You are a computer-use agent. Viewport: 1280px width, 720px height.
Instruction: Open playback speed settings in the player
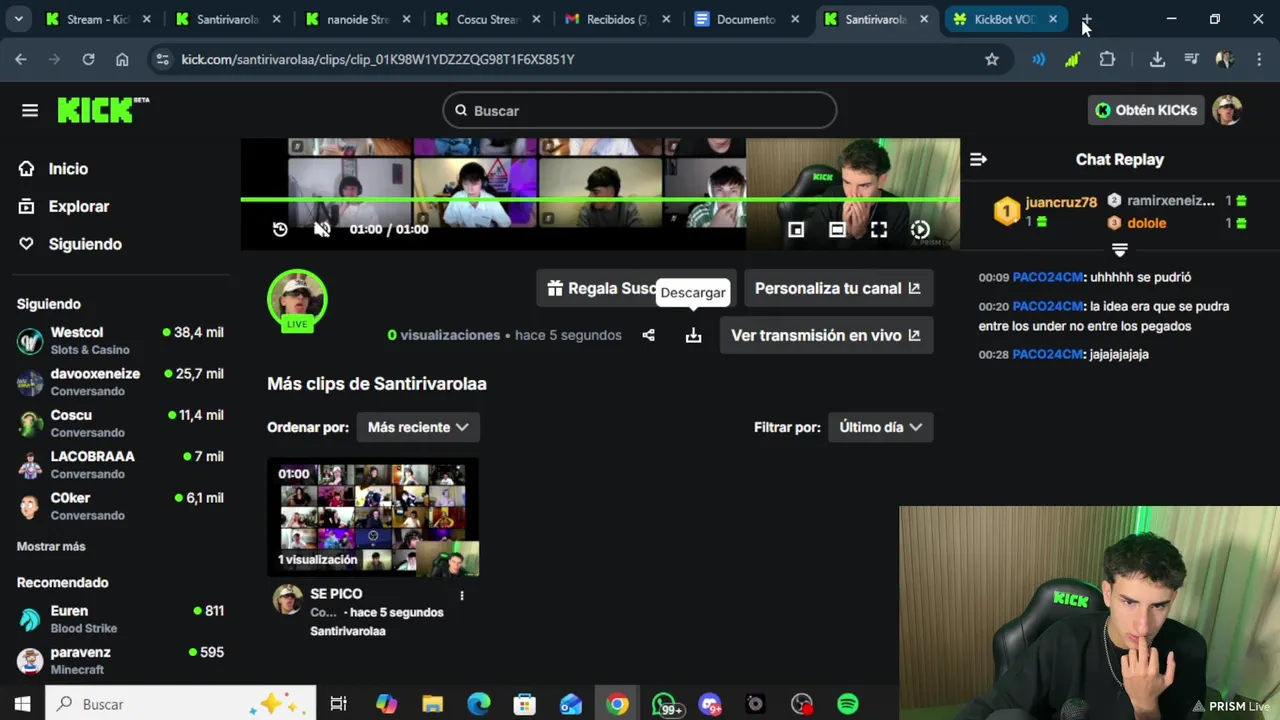(x=920, y=230)
